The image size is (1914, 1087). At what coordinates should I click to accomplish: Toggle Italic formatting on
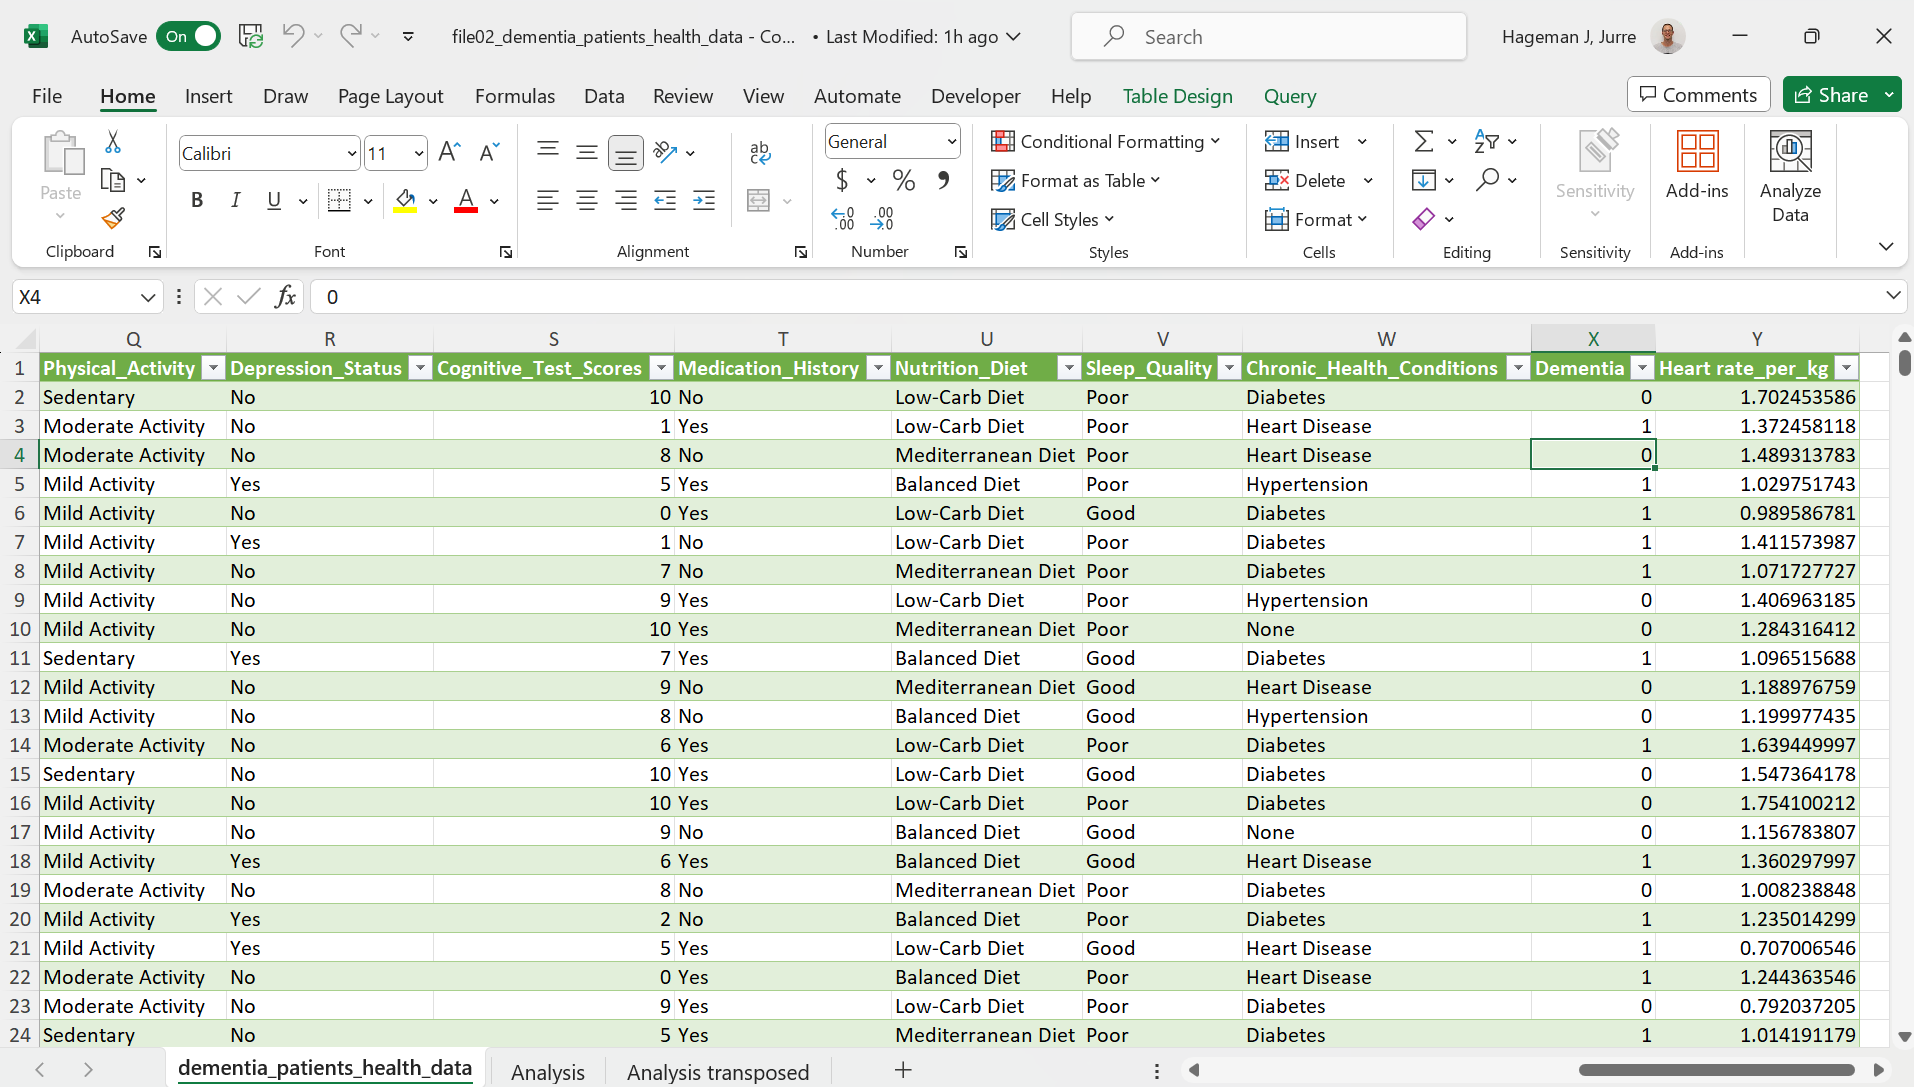click(x=235, y=200)
